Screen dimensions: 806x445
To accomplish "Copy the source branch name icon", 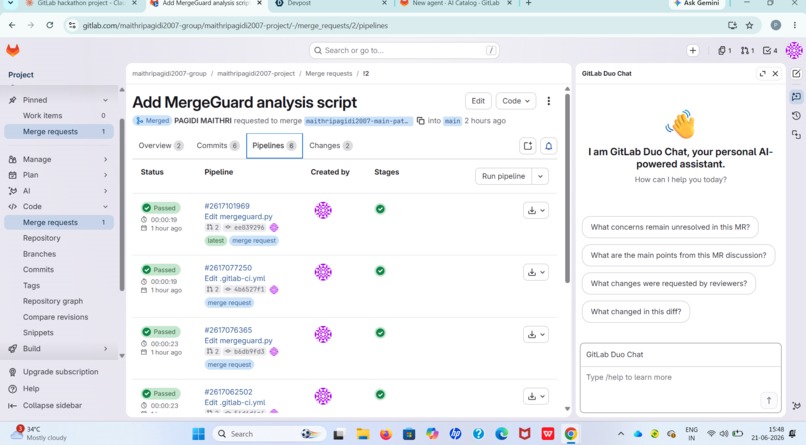I will tap(420, 121).
